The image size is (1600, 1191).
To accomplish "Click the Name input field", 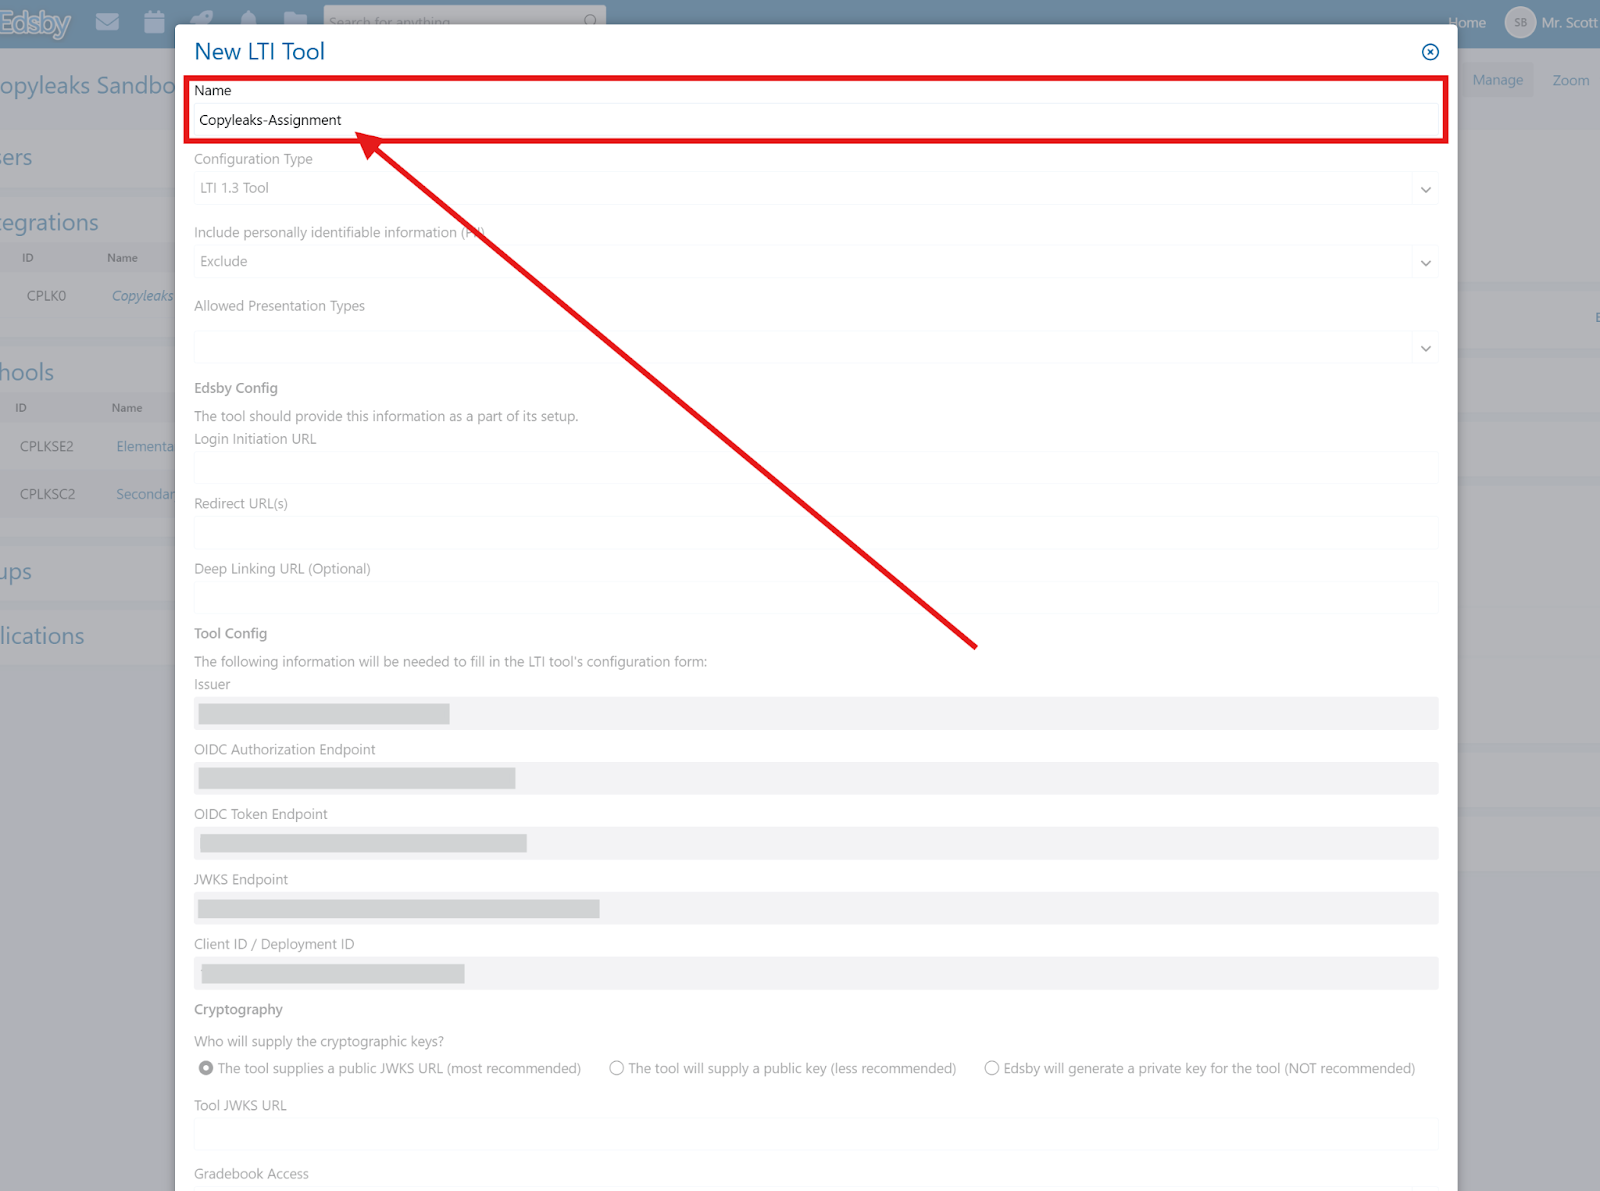I will coord(816,120).
